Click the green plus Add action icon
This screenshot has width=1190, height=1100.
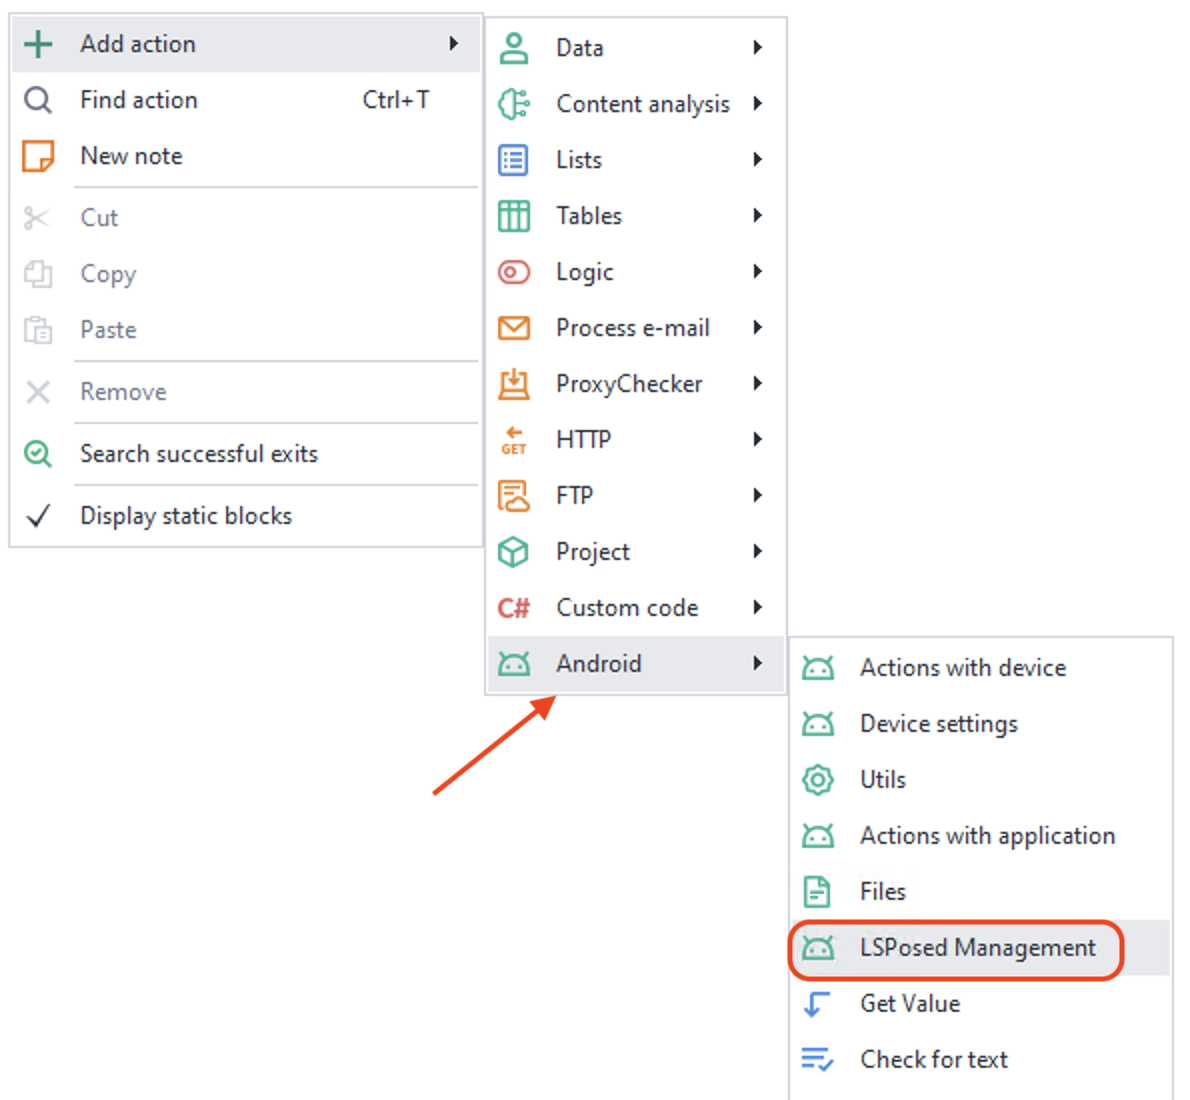[x=38, y=44]
